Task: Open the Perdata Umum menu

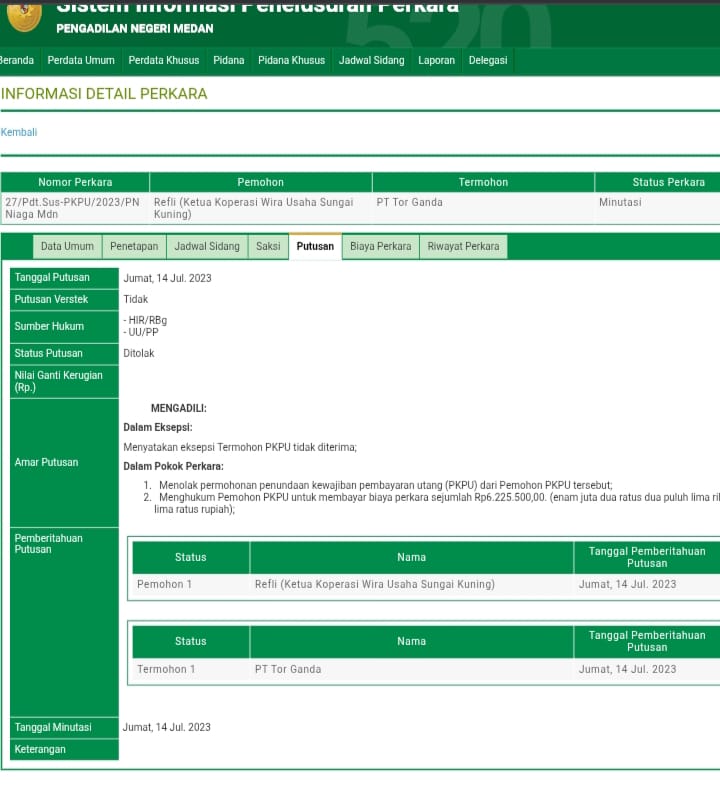Action: pos(81,60)
